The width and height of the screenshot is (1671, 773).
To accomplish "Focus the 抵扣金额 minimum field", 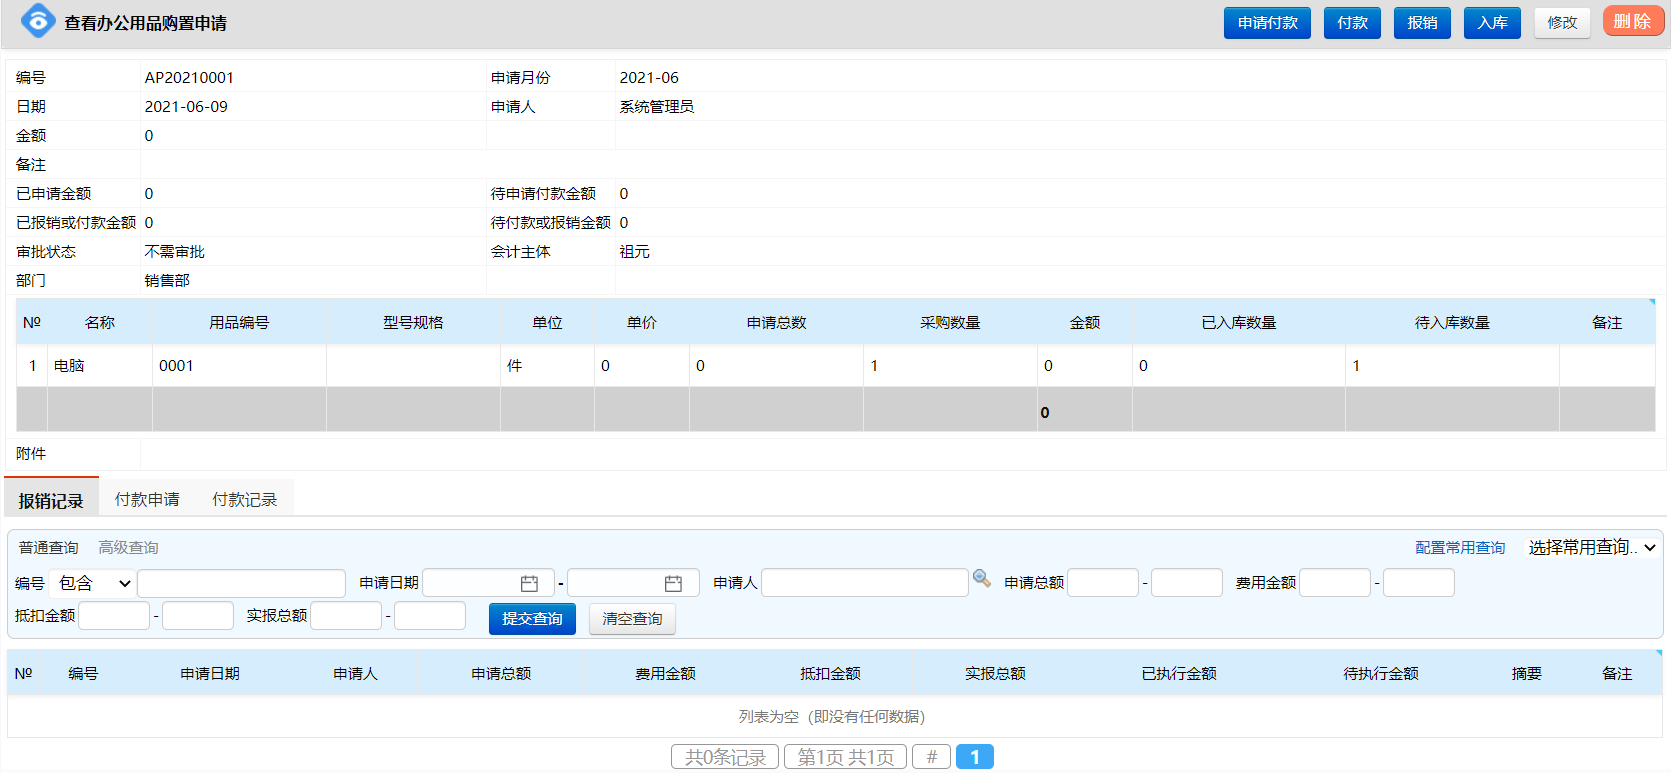I will coord(114,615).
